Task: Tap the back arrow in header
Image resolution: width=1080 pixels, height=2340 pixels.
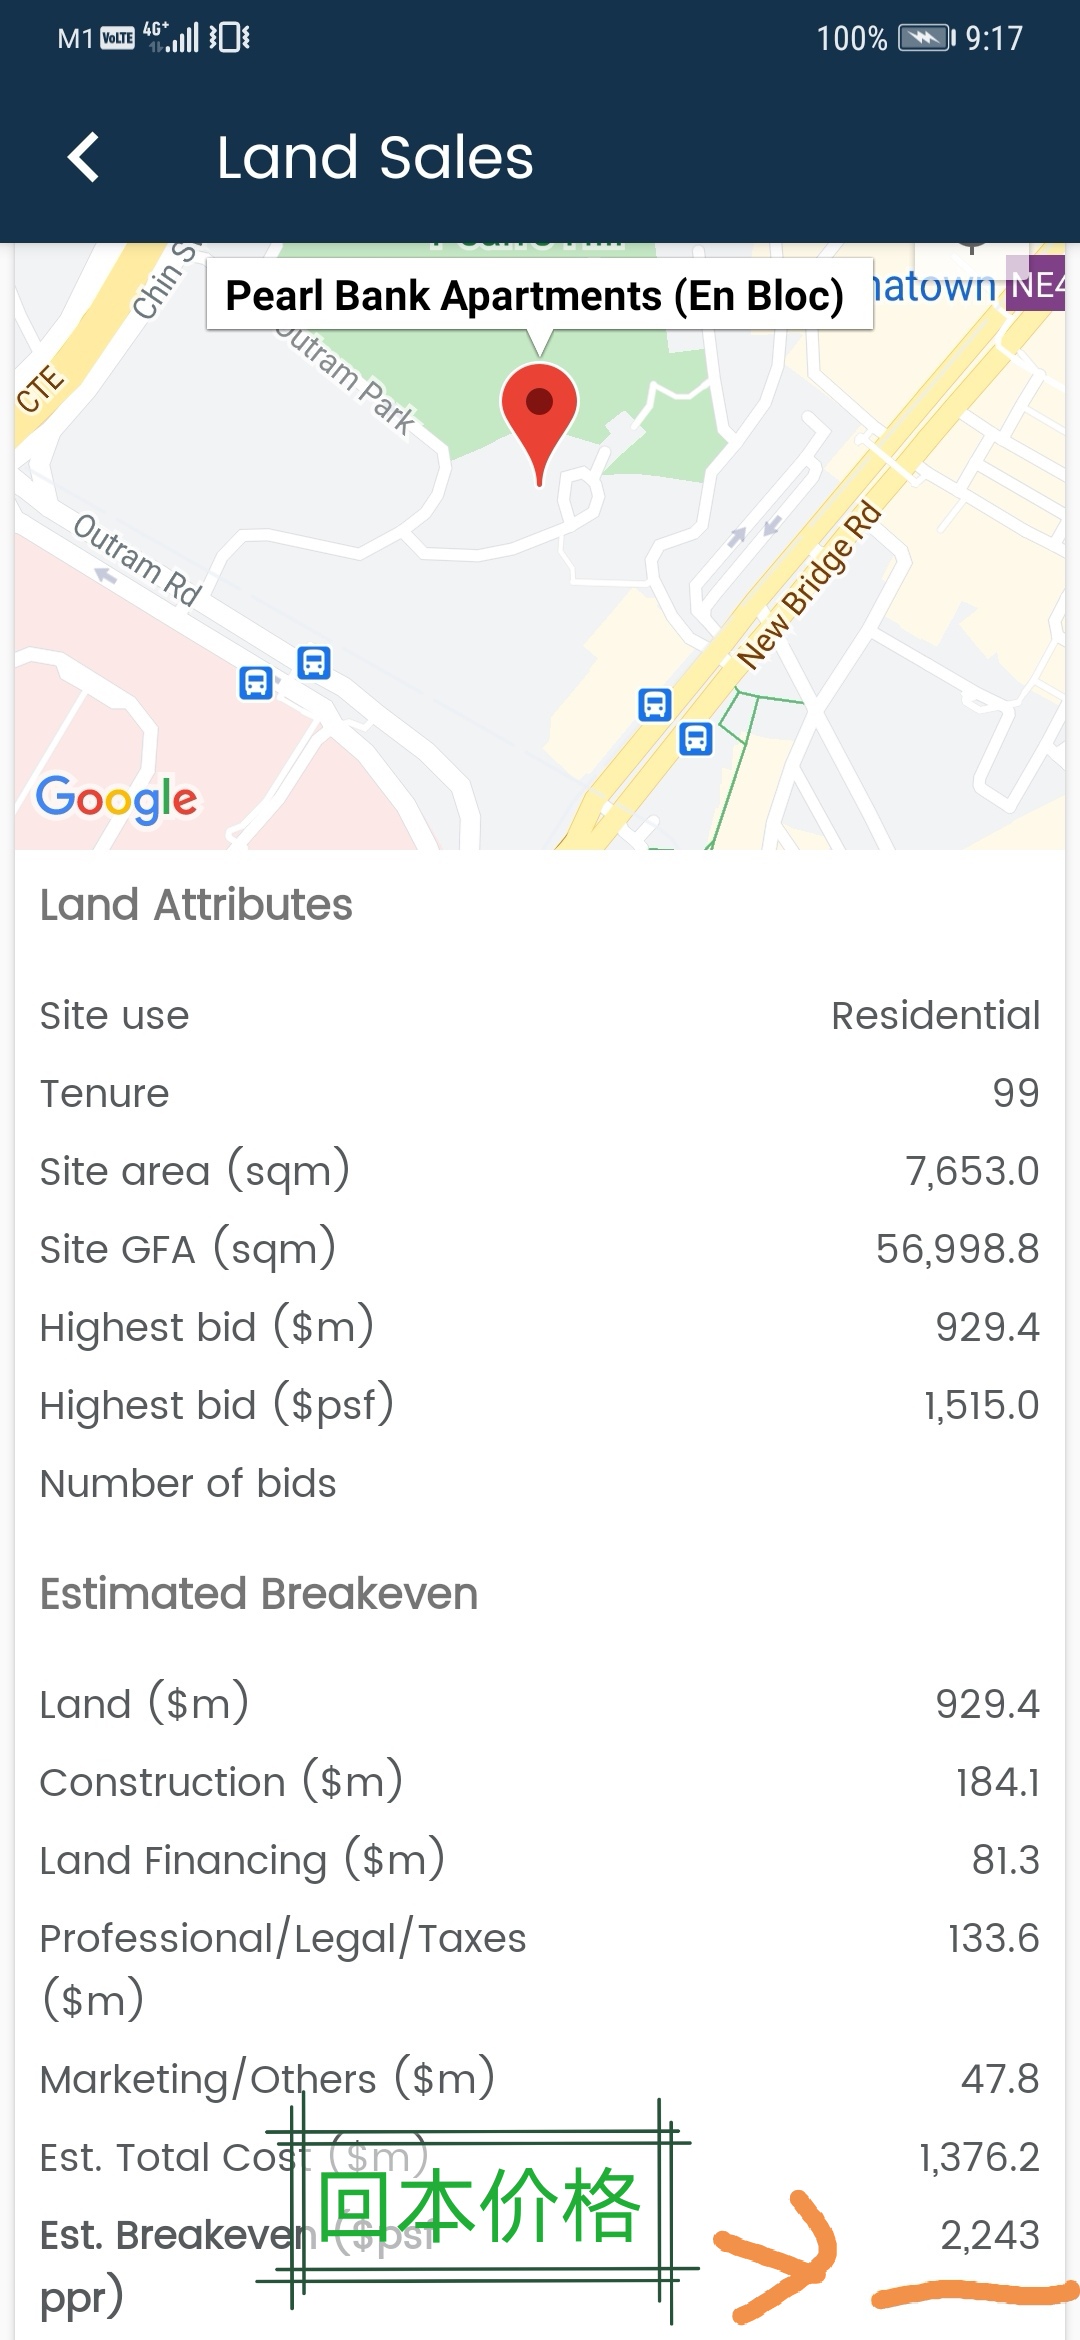Action: (84, 158)
